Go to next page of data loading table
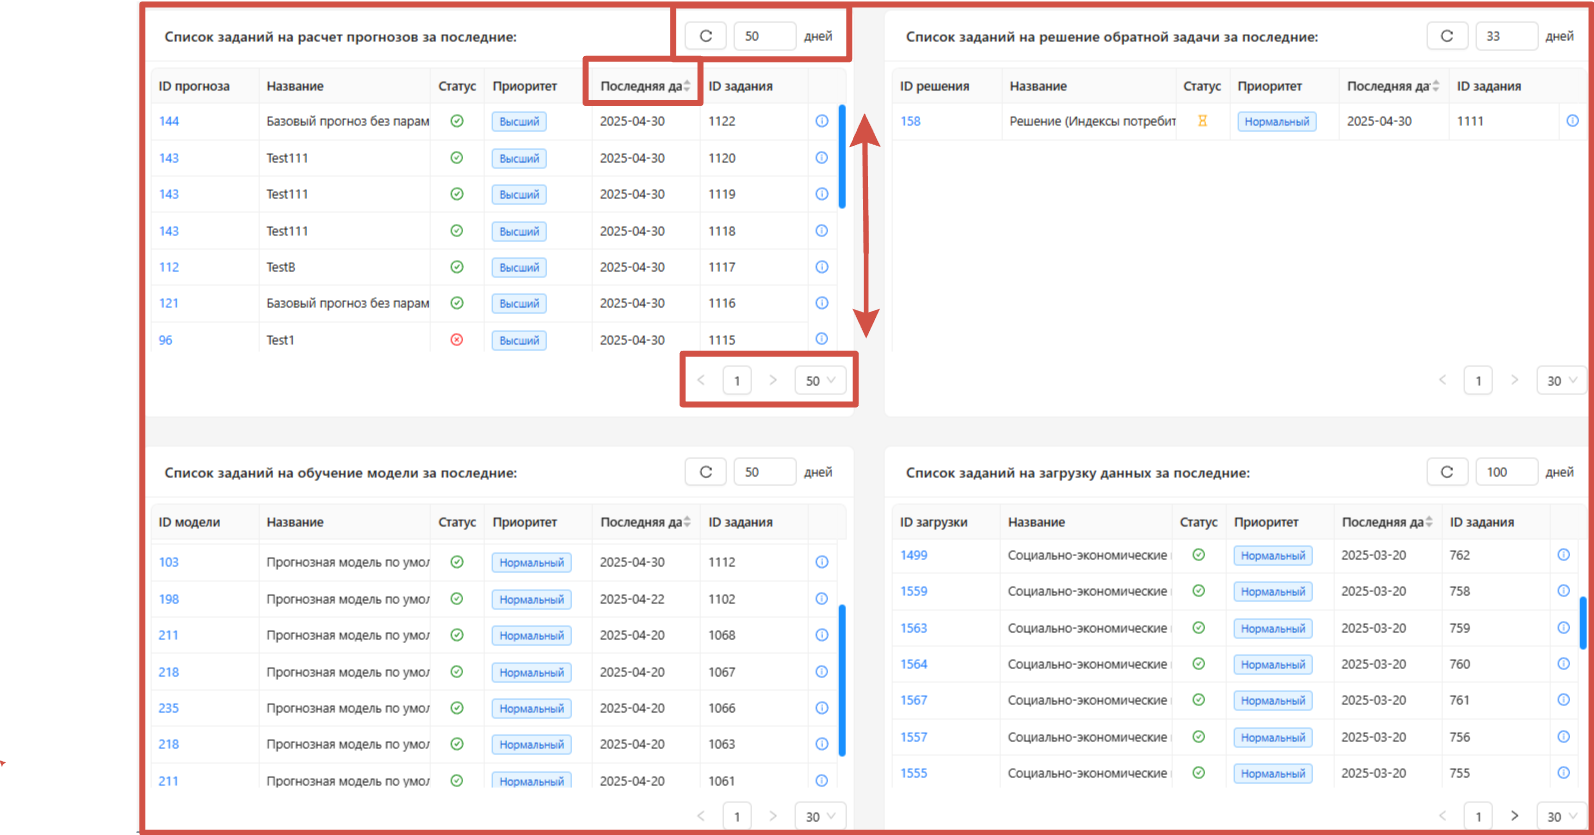Image resolution: width=1594 pixels, height=835 pixels. pos(1515,817)
